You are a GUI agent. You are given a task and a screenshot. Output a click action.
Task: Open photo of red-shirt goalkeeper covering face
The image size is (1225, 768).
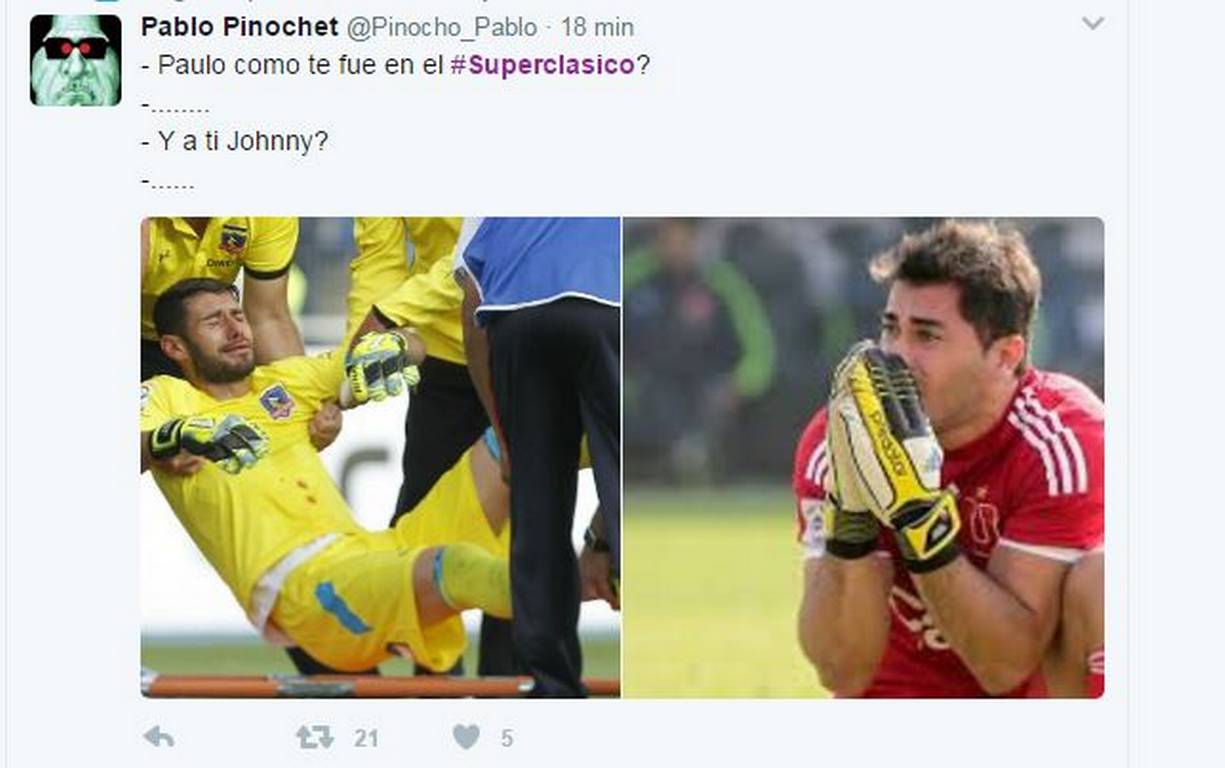[x=864, y=457]
